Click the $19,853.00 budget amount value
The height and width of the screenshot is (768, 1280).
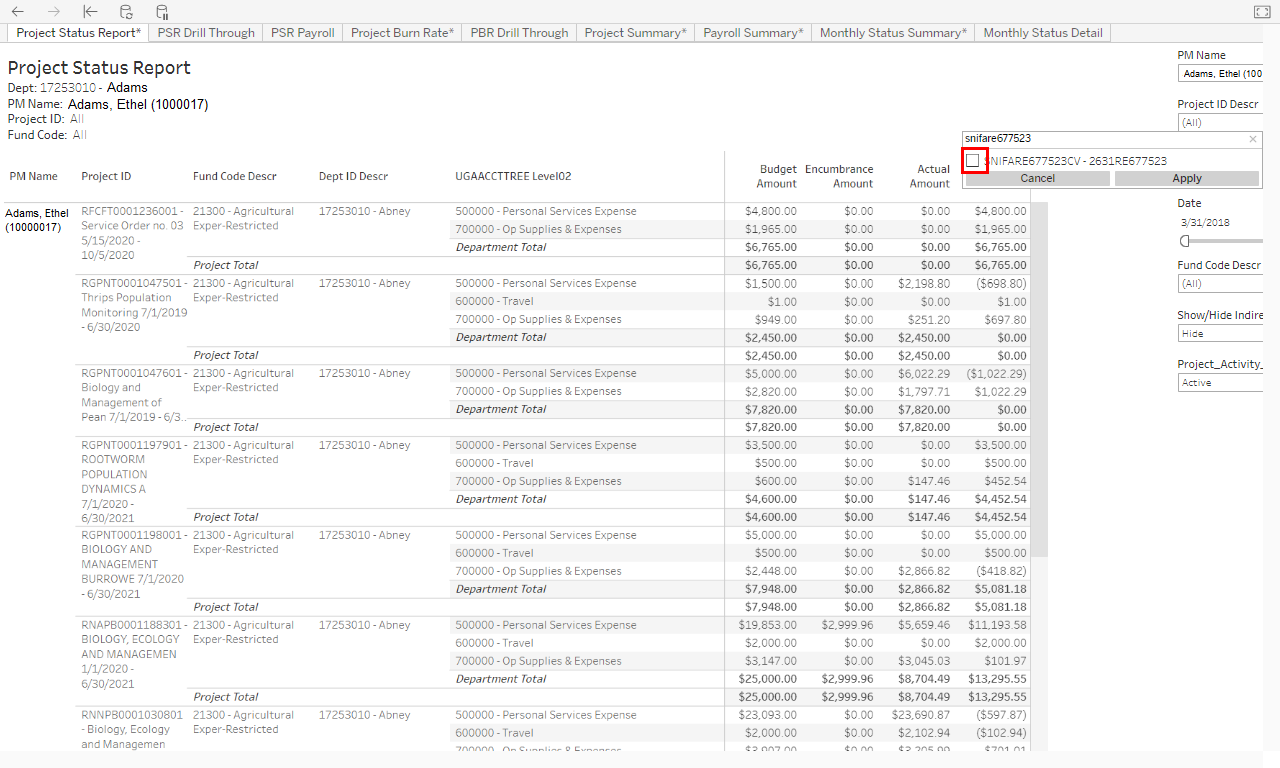(768, 625)
